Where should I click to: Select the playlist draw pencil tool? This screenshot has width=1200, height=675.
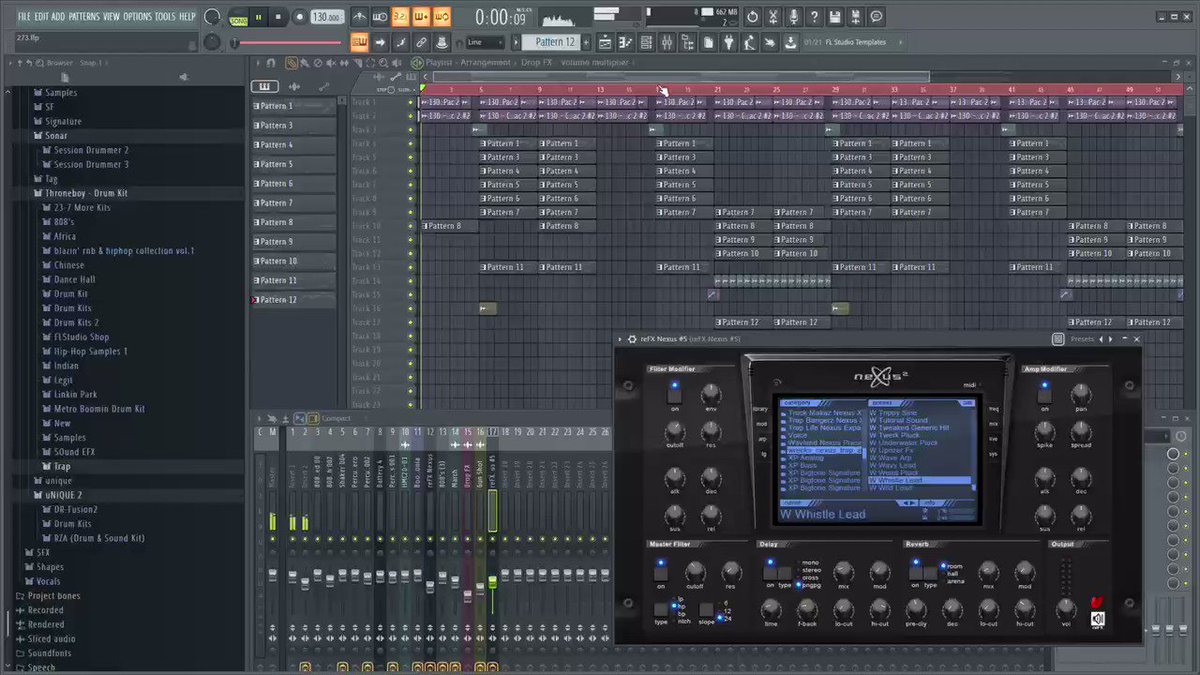click(291, 63)
